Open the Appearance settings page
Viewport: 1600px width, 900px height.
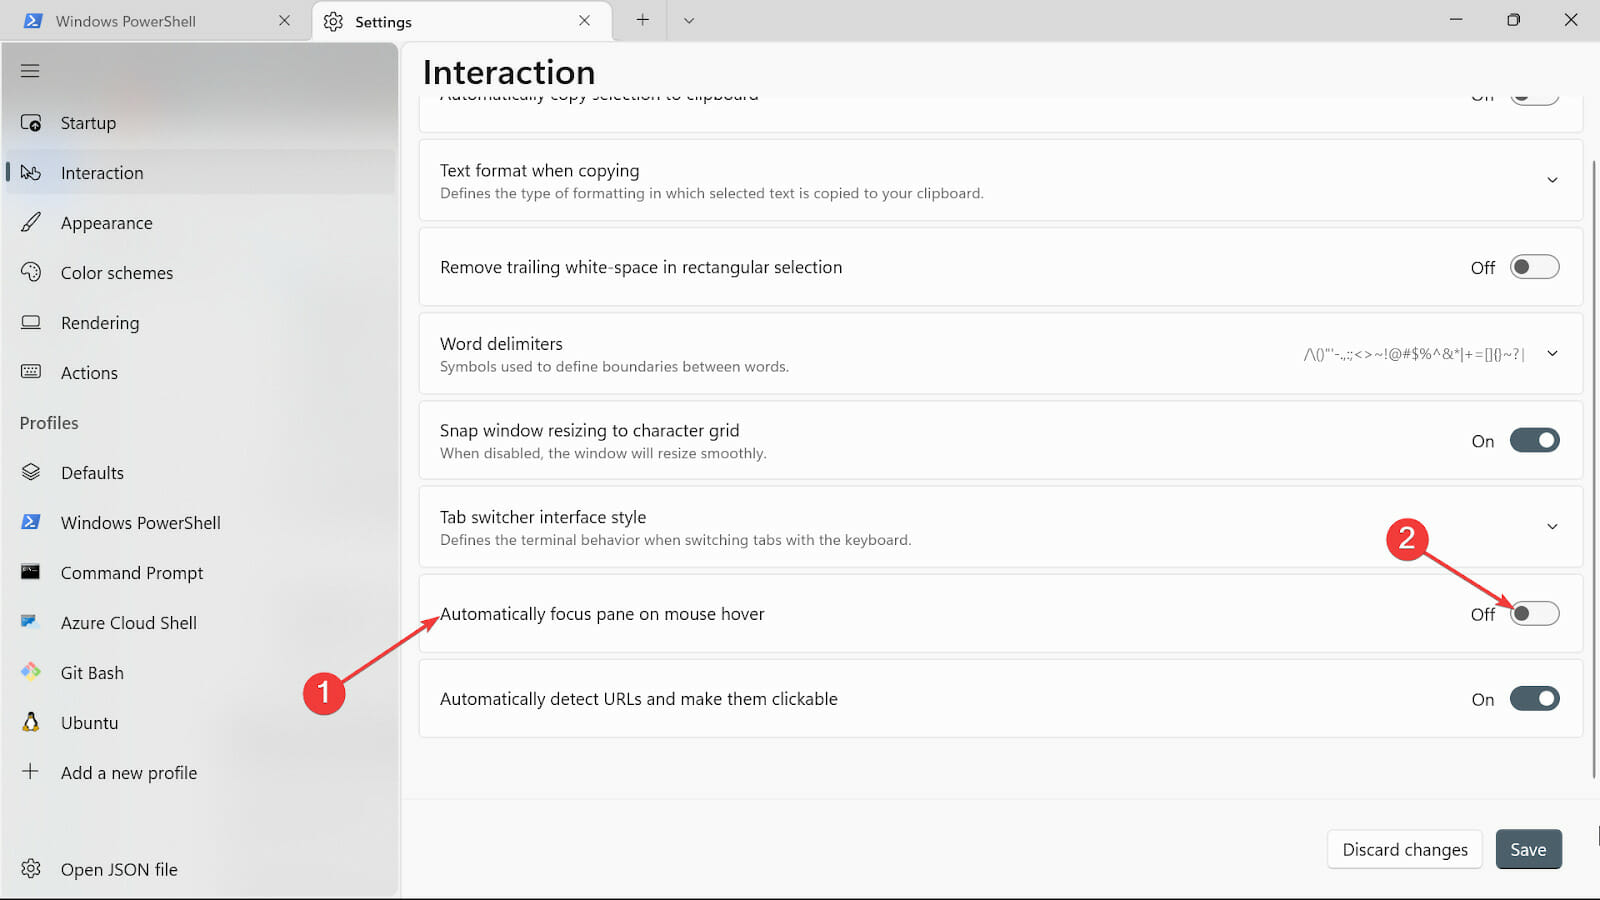[x=200, y=223]
